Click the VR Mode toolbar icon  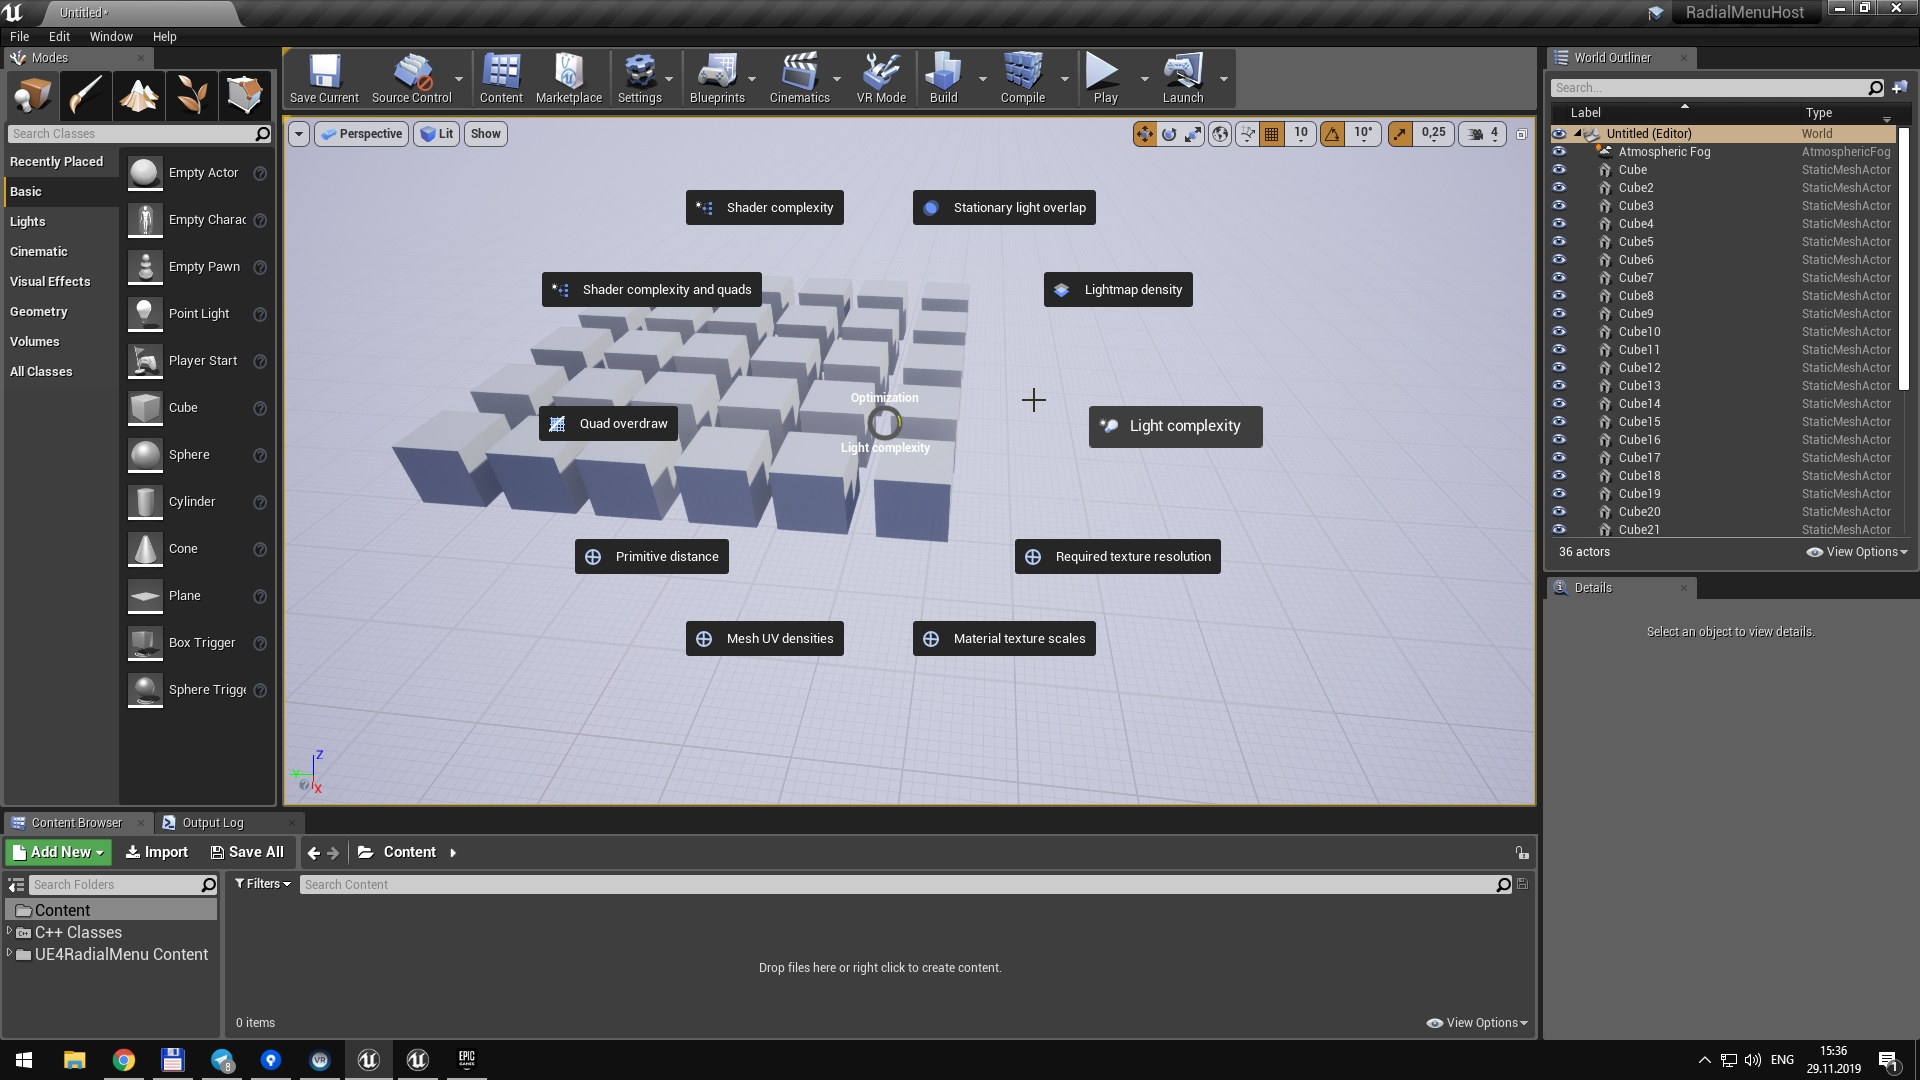[x=881, y=78]
